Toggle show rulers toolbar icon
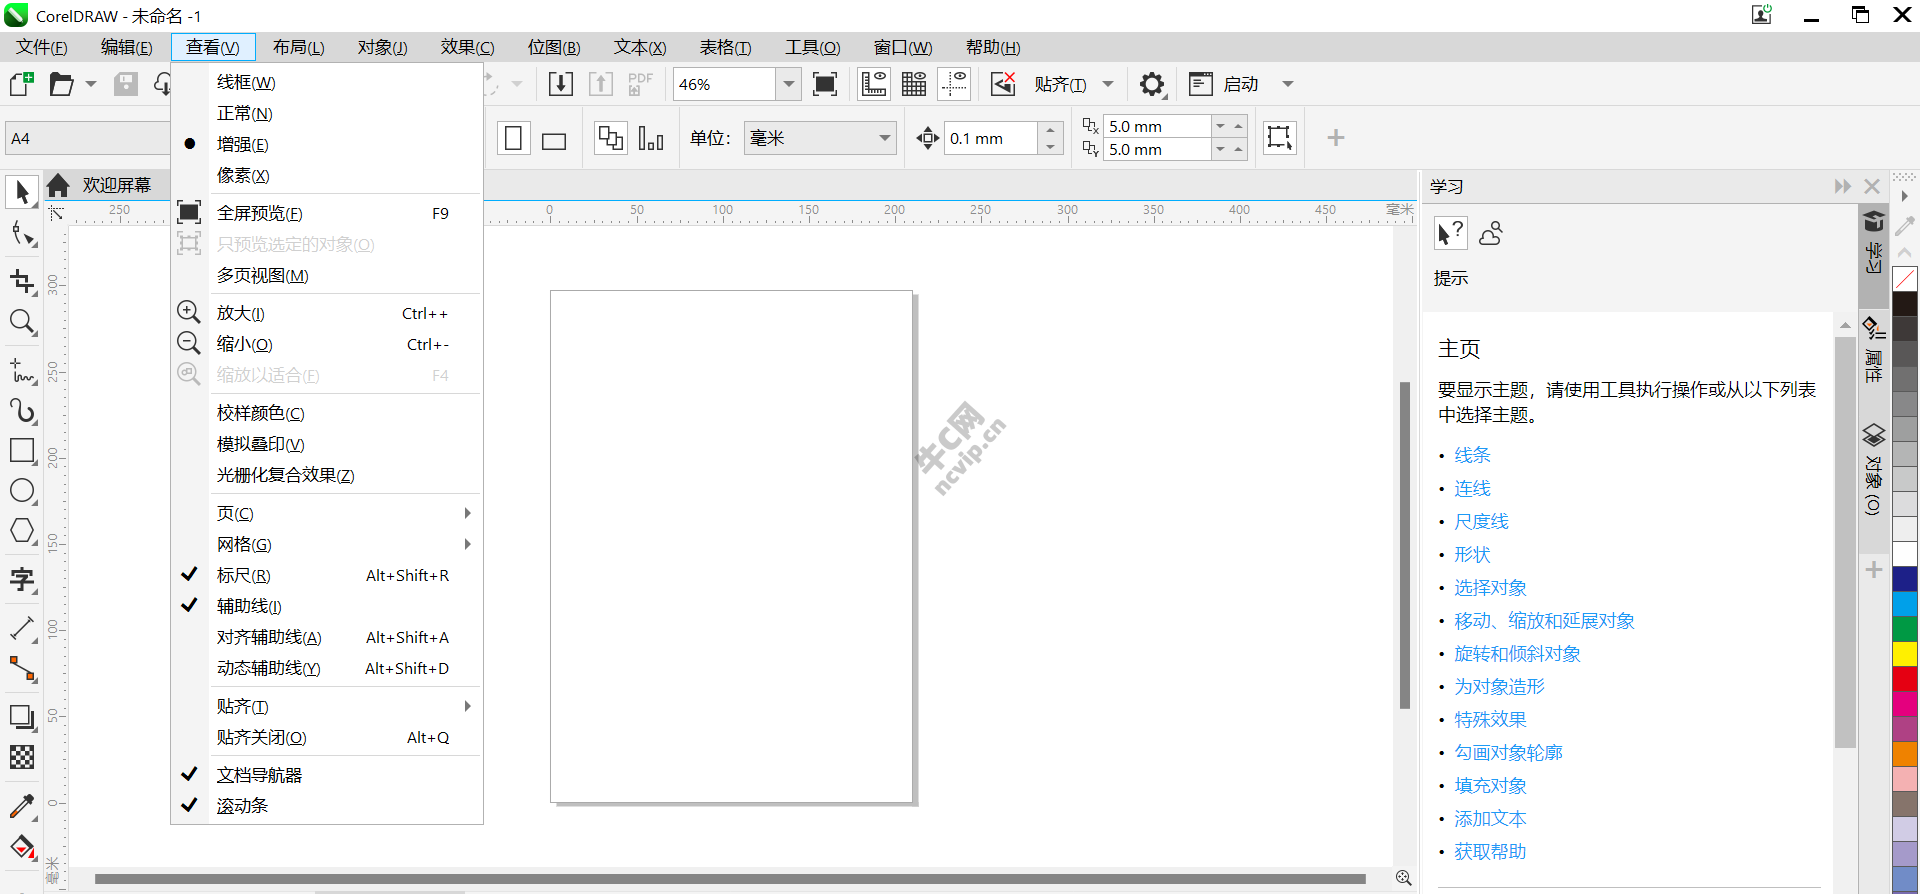 point(874,84)
